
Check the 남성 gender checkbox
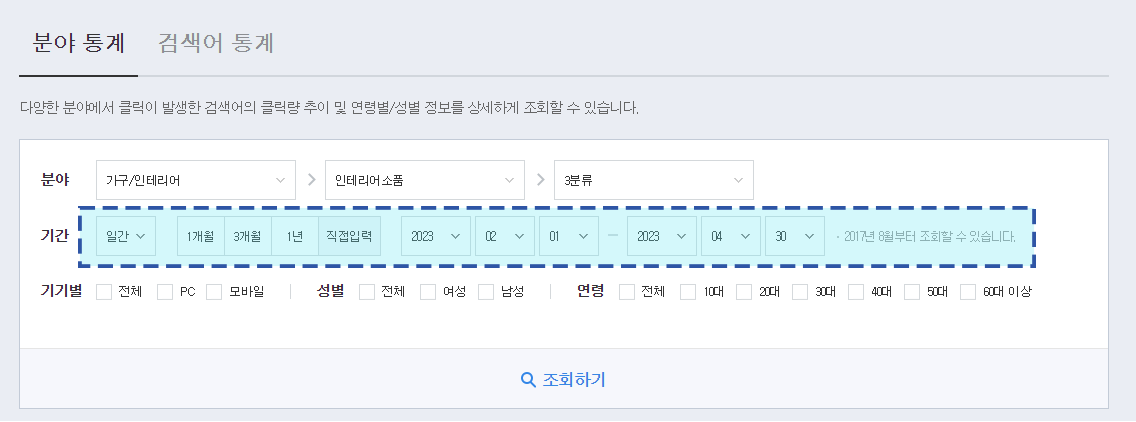tap(486, 292)
